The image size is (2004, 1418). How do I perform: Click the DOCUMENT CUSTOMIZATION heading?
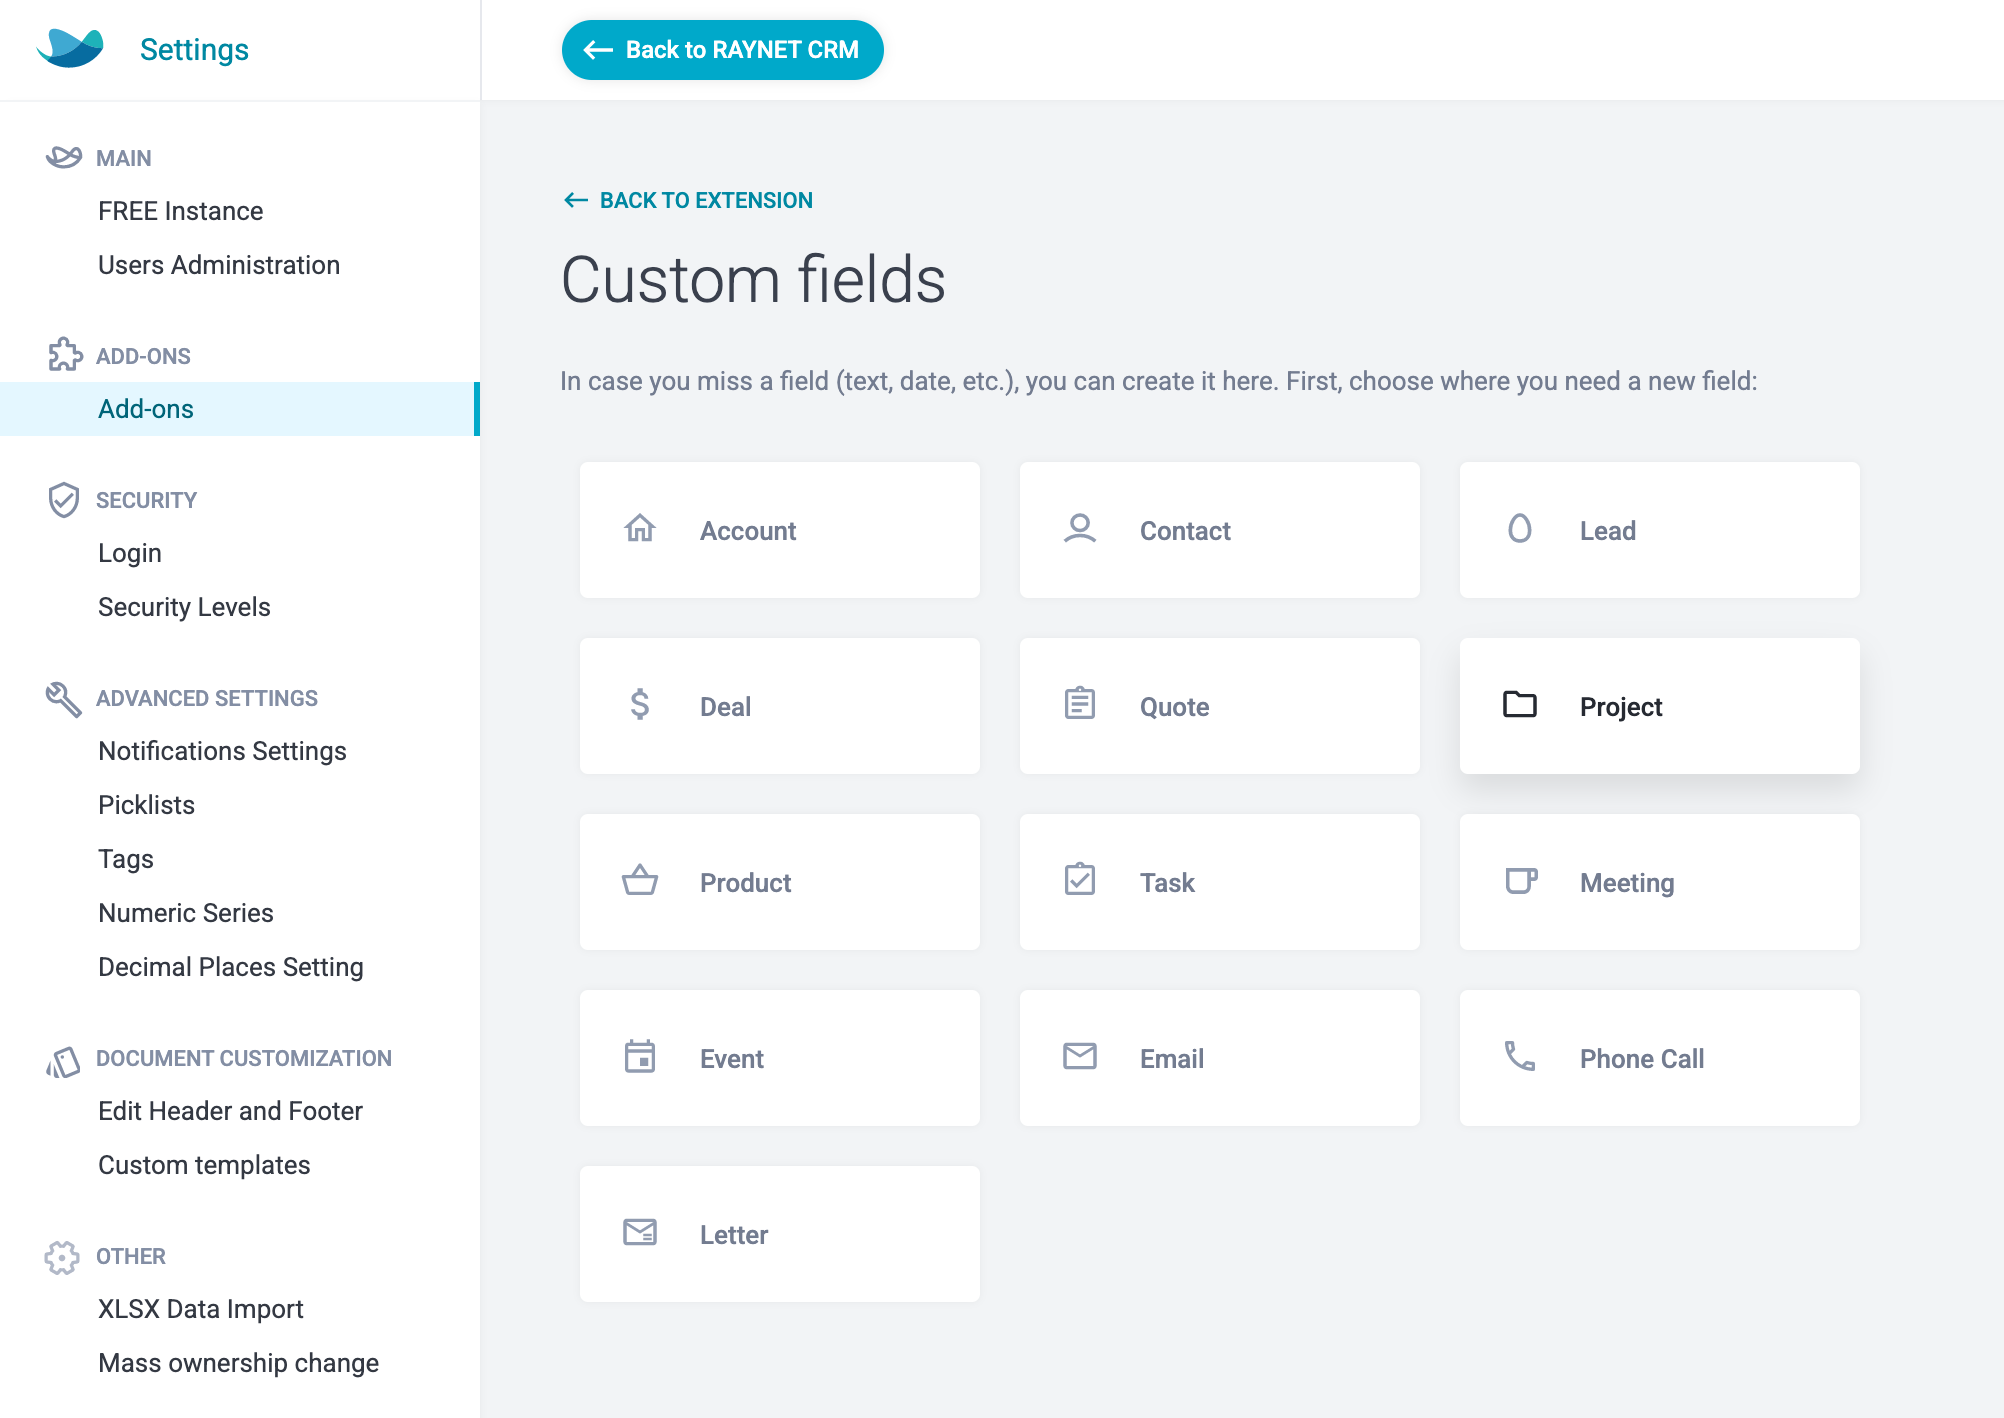click(244, 1058)
